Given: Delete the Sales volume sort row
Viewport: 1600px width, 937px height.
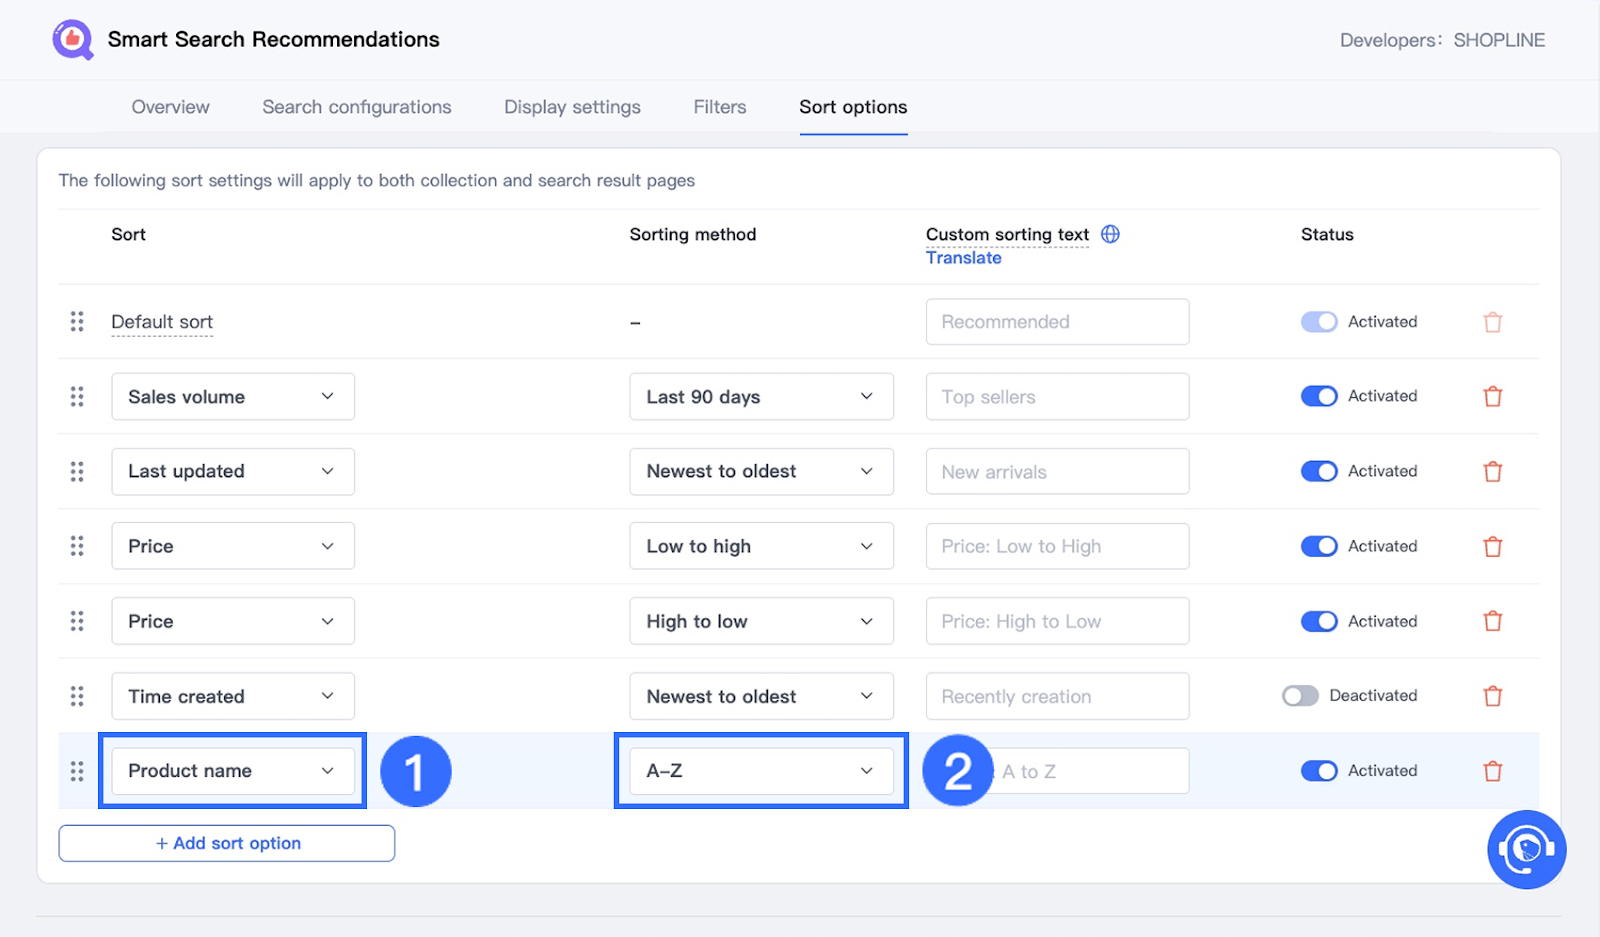Looking at the screenshot, I should pos(1492,397).
